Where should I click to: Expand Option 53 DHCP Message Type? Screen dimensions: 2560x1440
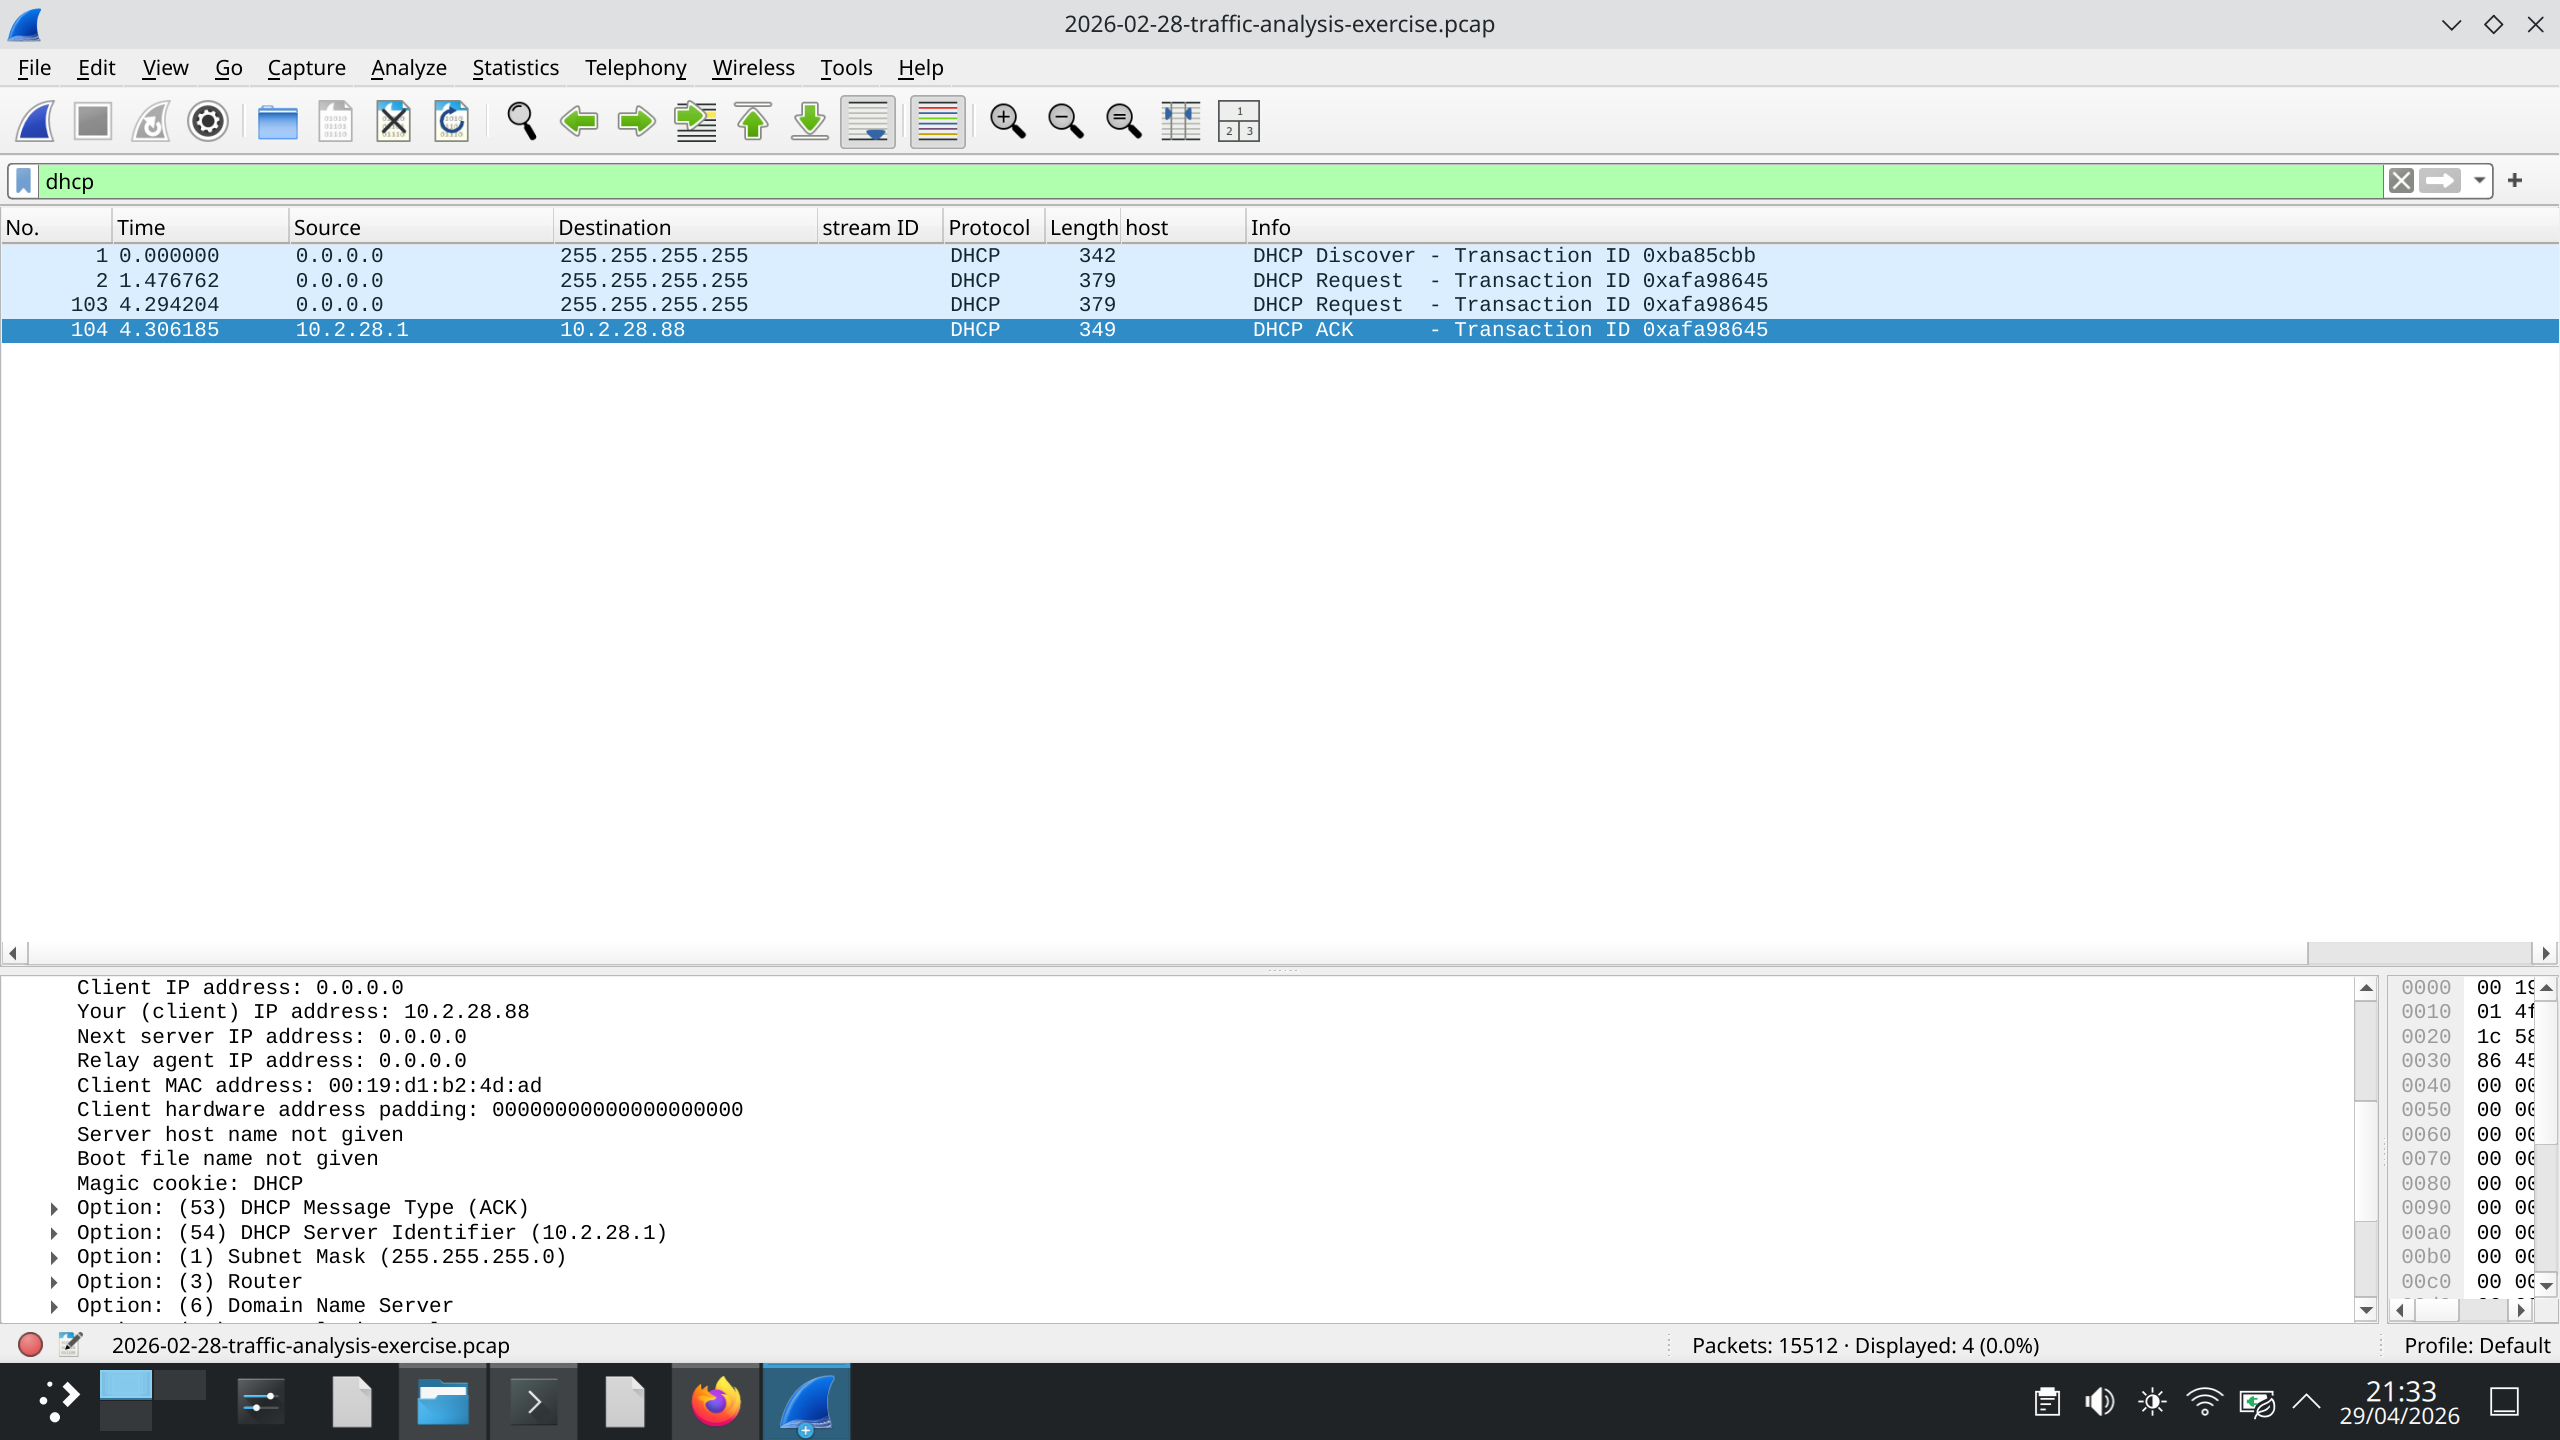(x=54, y=1209)
